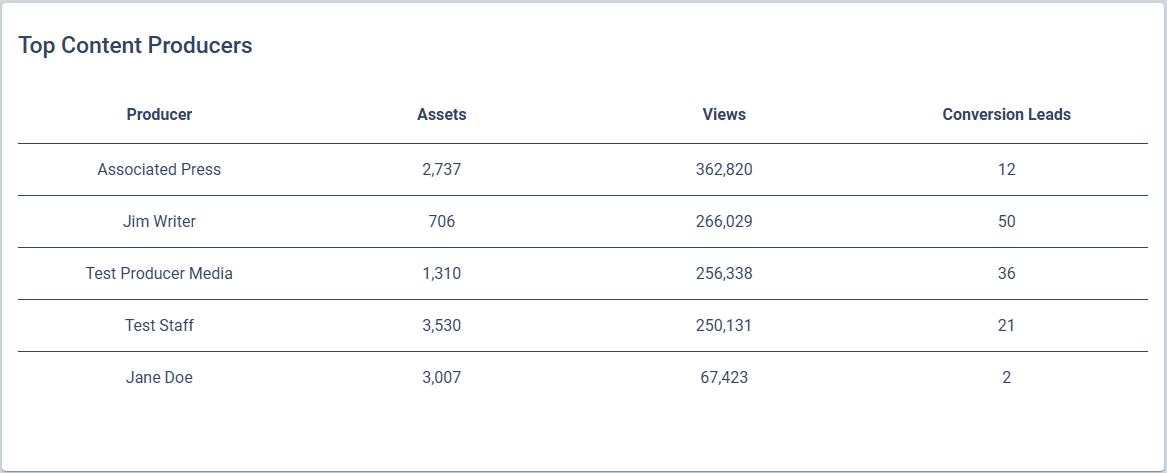1167x473 pixels.
Task: Click on Test Producer Media
Action: pyautogui.click(x=159, y=274)
